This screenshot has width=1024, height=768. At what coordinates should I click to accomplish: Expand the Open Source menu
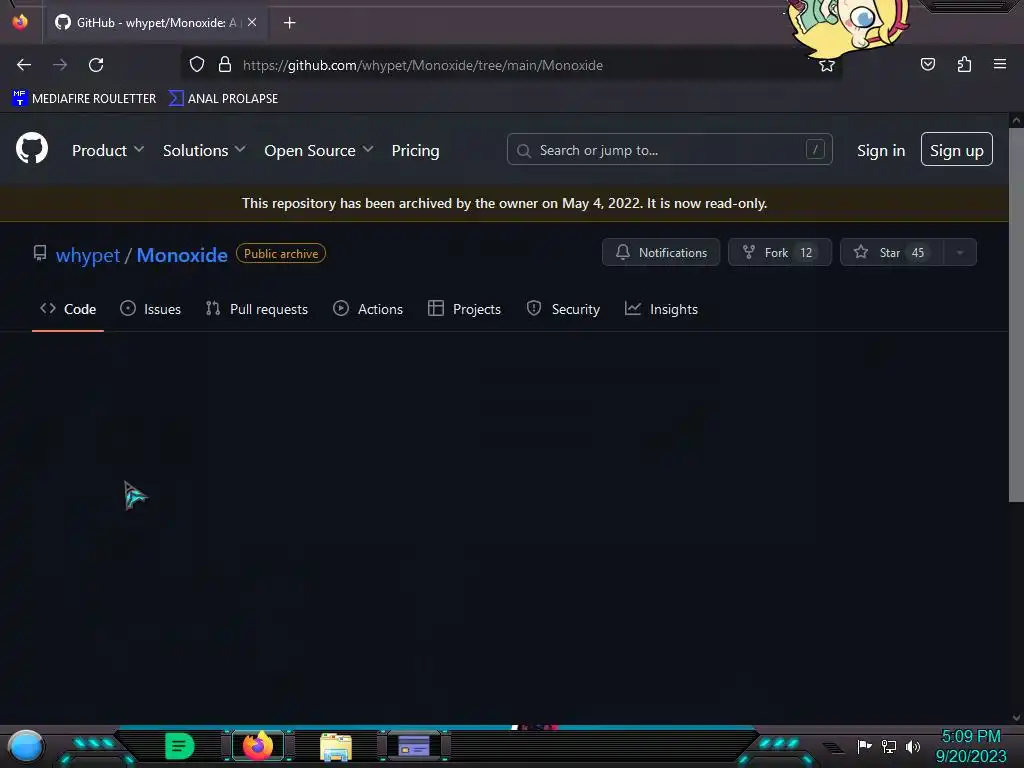pyautogui.click(x=319, y=150)
